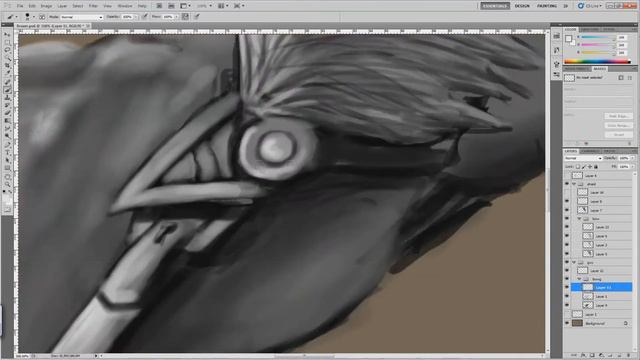Select the Pen tool
Viewport: 640px width, 360px height.
[x=8, y=145]
